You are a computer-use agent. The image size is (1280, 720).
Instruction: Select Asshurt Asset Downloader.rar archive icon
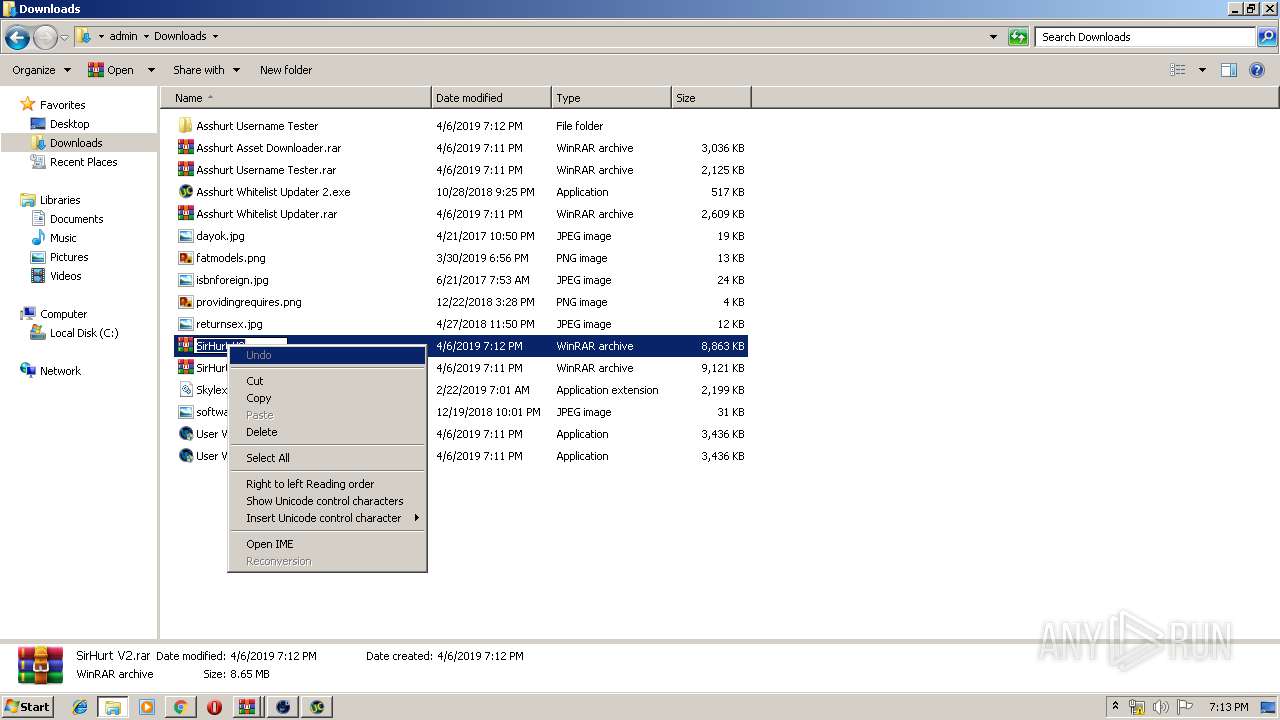tap(185, 148)
